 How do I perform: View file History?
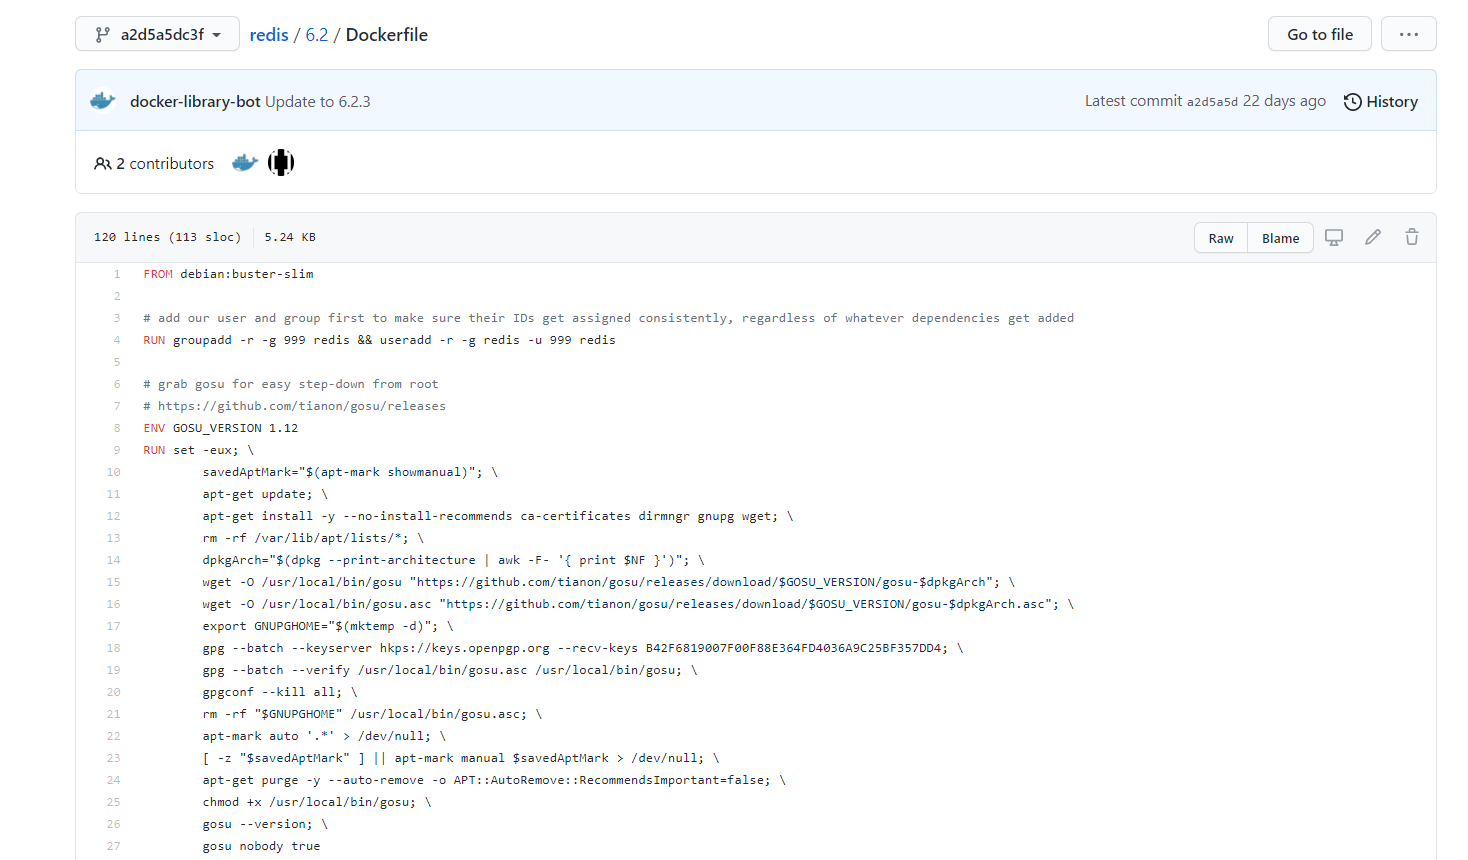pos(1381,101)
